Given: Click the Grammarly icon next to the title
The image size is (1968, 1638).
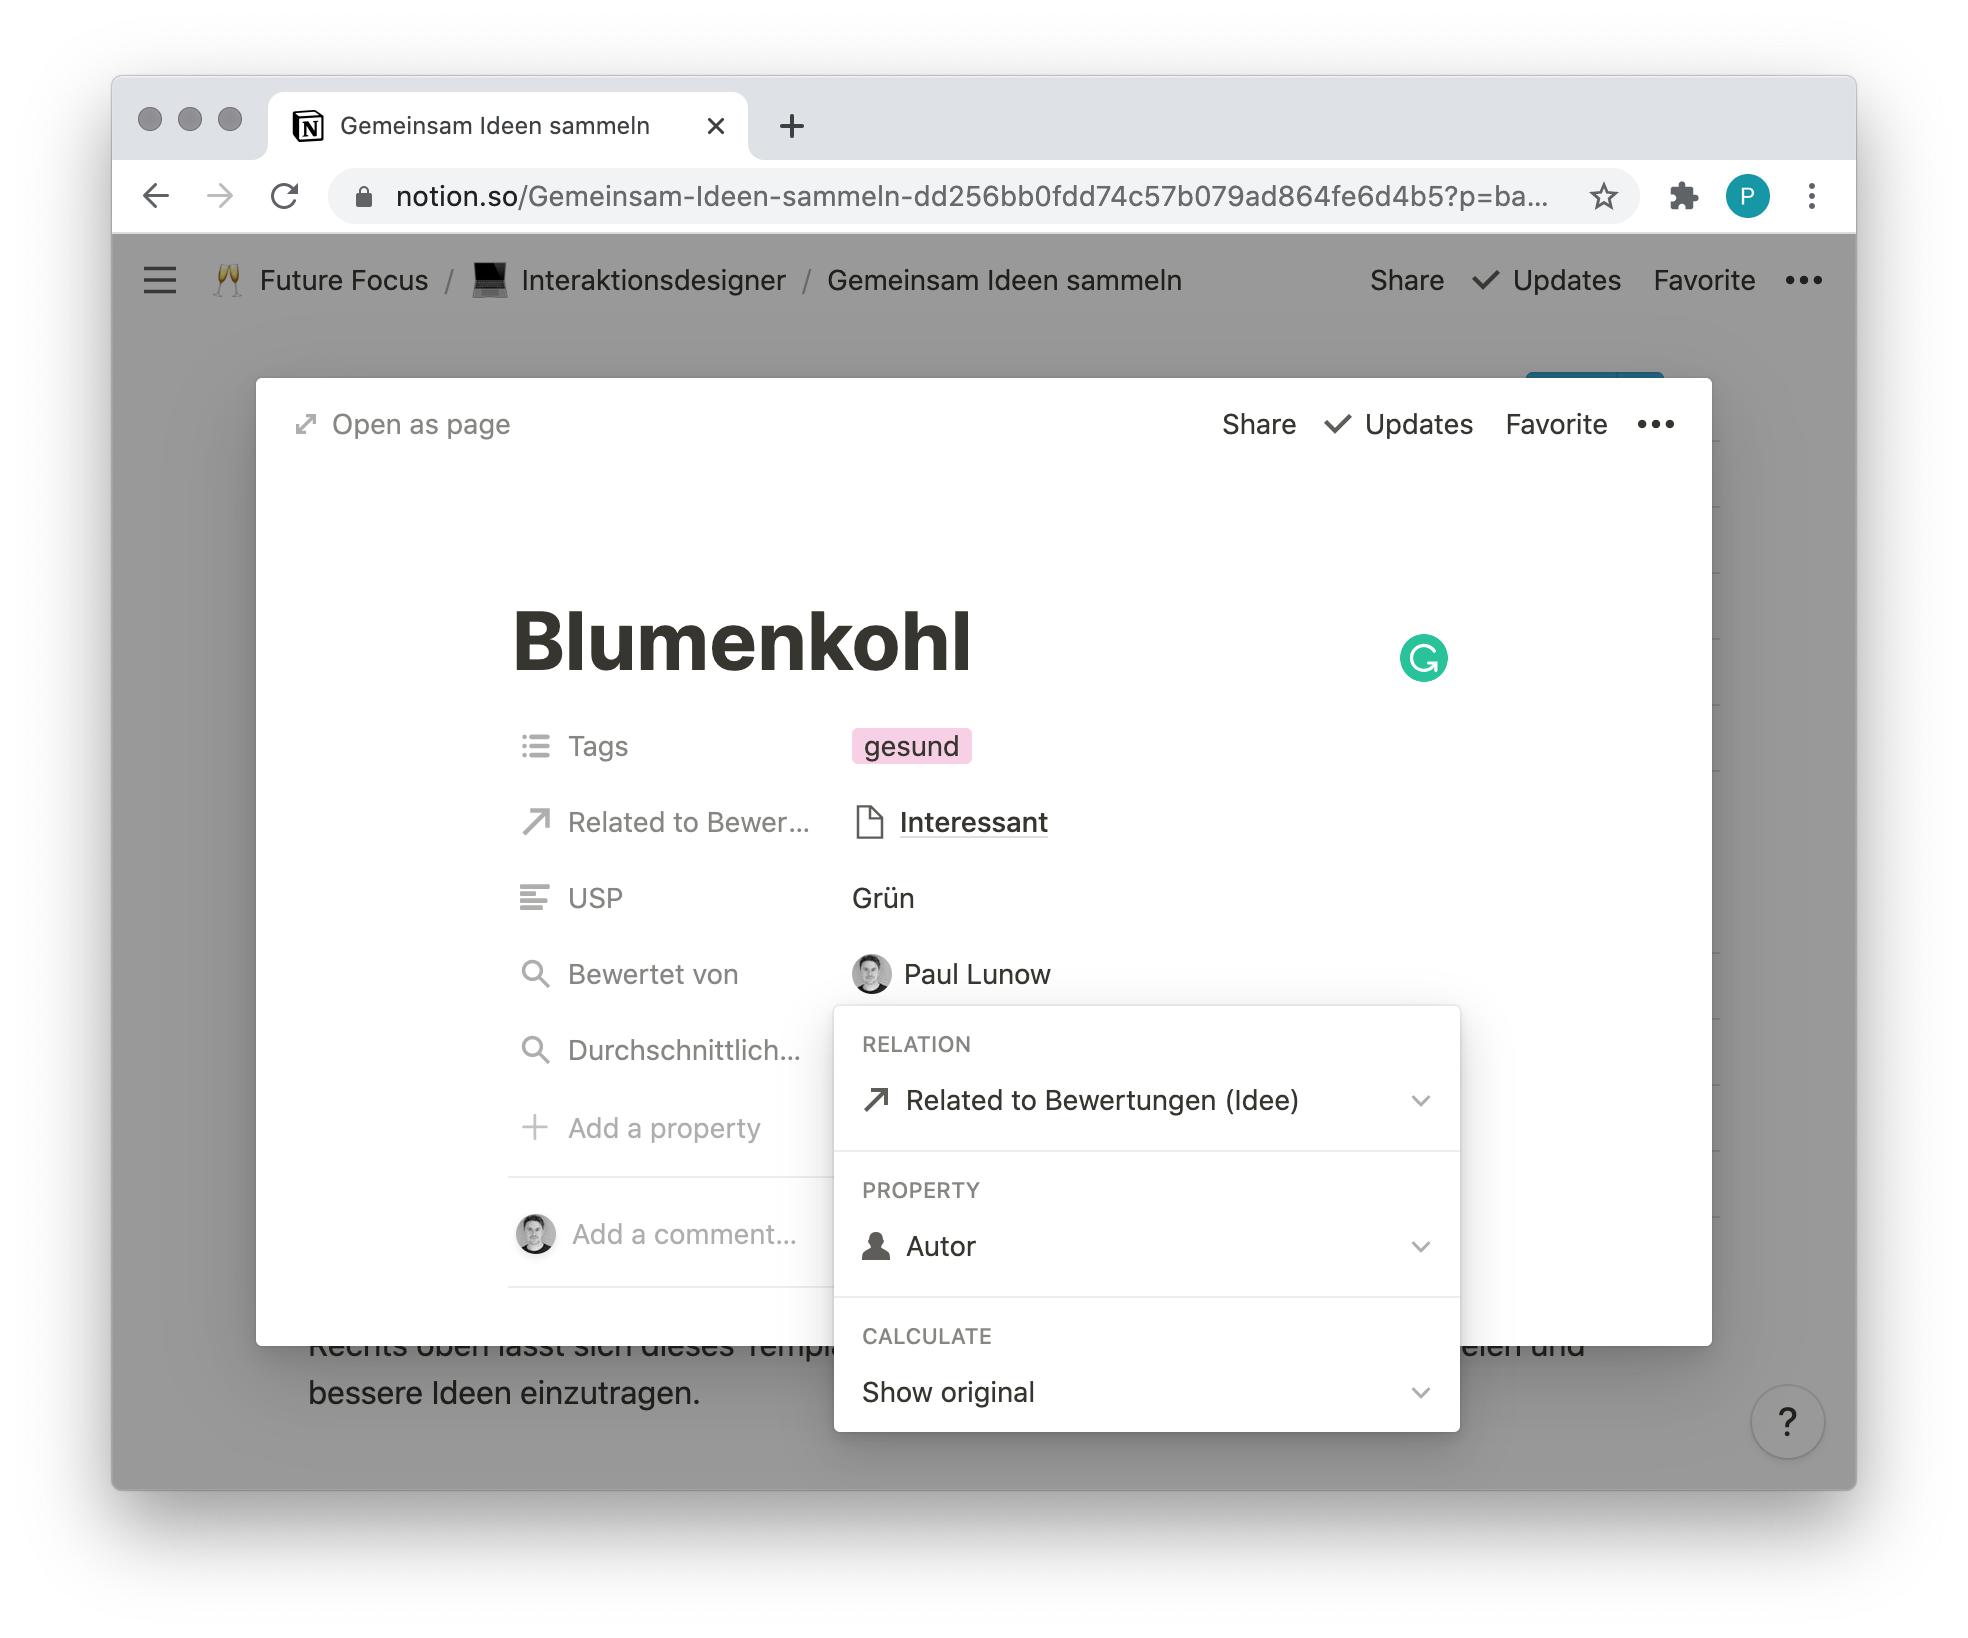Looking at the screenshot, I should 1423,658.
